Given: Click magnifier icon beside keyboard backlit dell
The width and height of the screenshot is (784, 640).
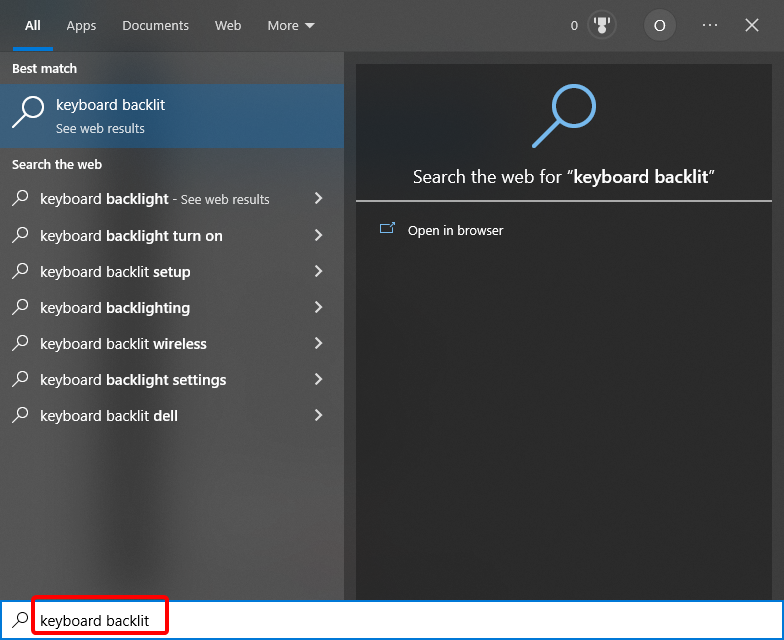Looking at the screenshot, I should (20, 415).
